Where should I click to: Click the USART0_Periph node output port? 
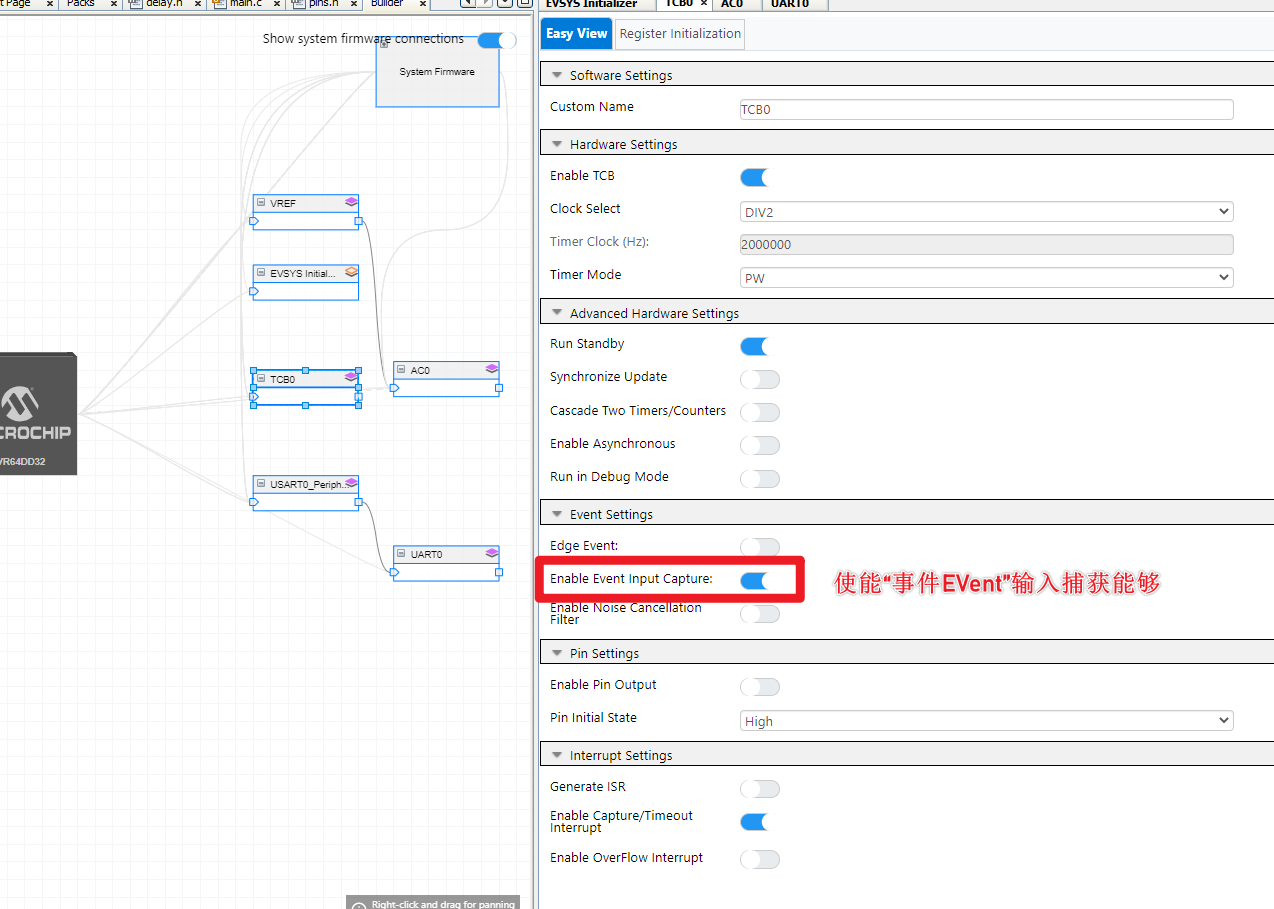[x=359, y=502]
